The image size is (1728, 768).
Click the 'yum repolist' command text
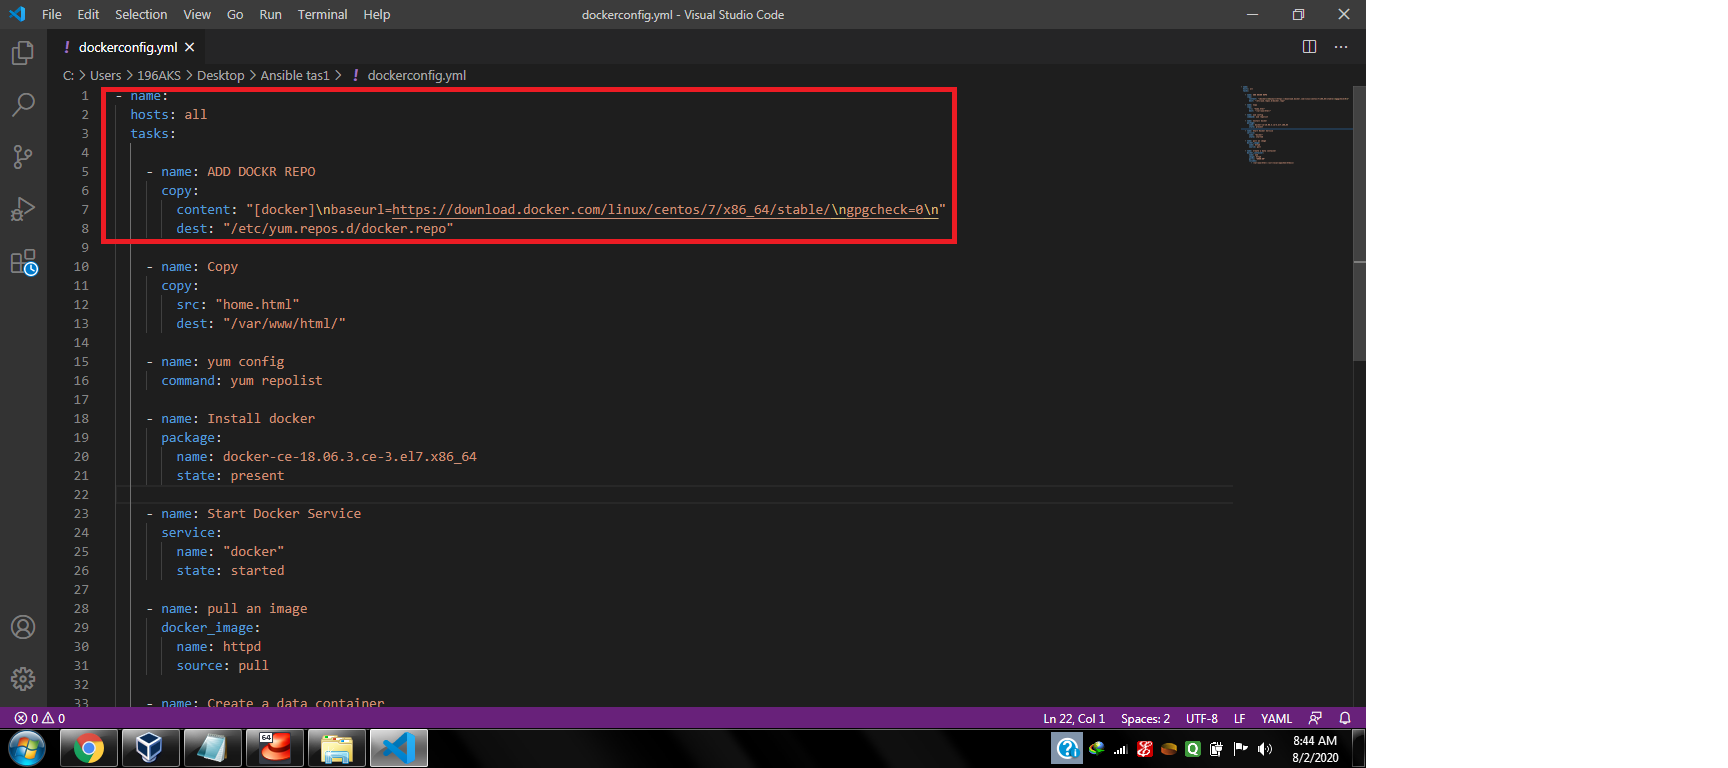pyautogui.click(x=276, y=380)
